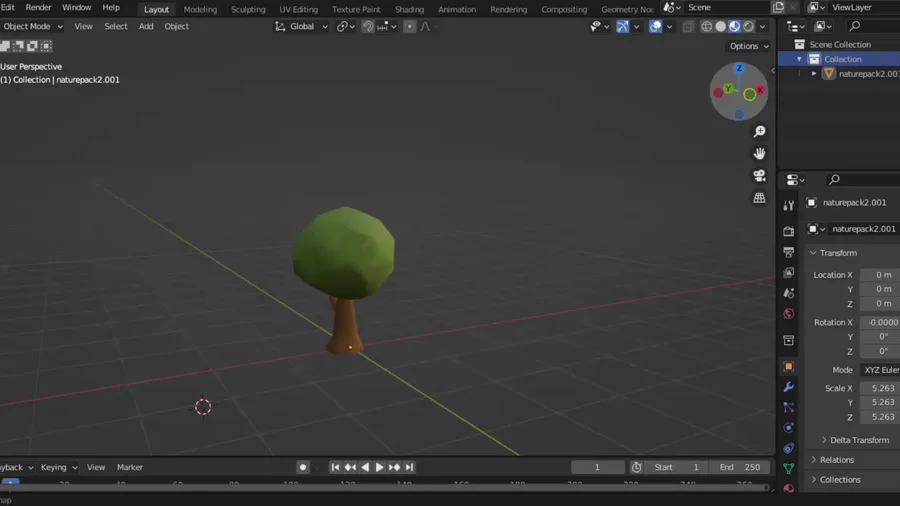Open the timeline Marker menu

tap(130, 467)
